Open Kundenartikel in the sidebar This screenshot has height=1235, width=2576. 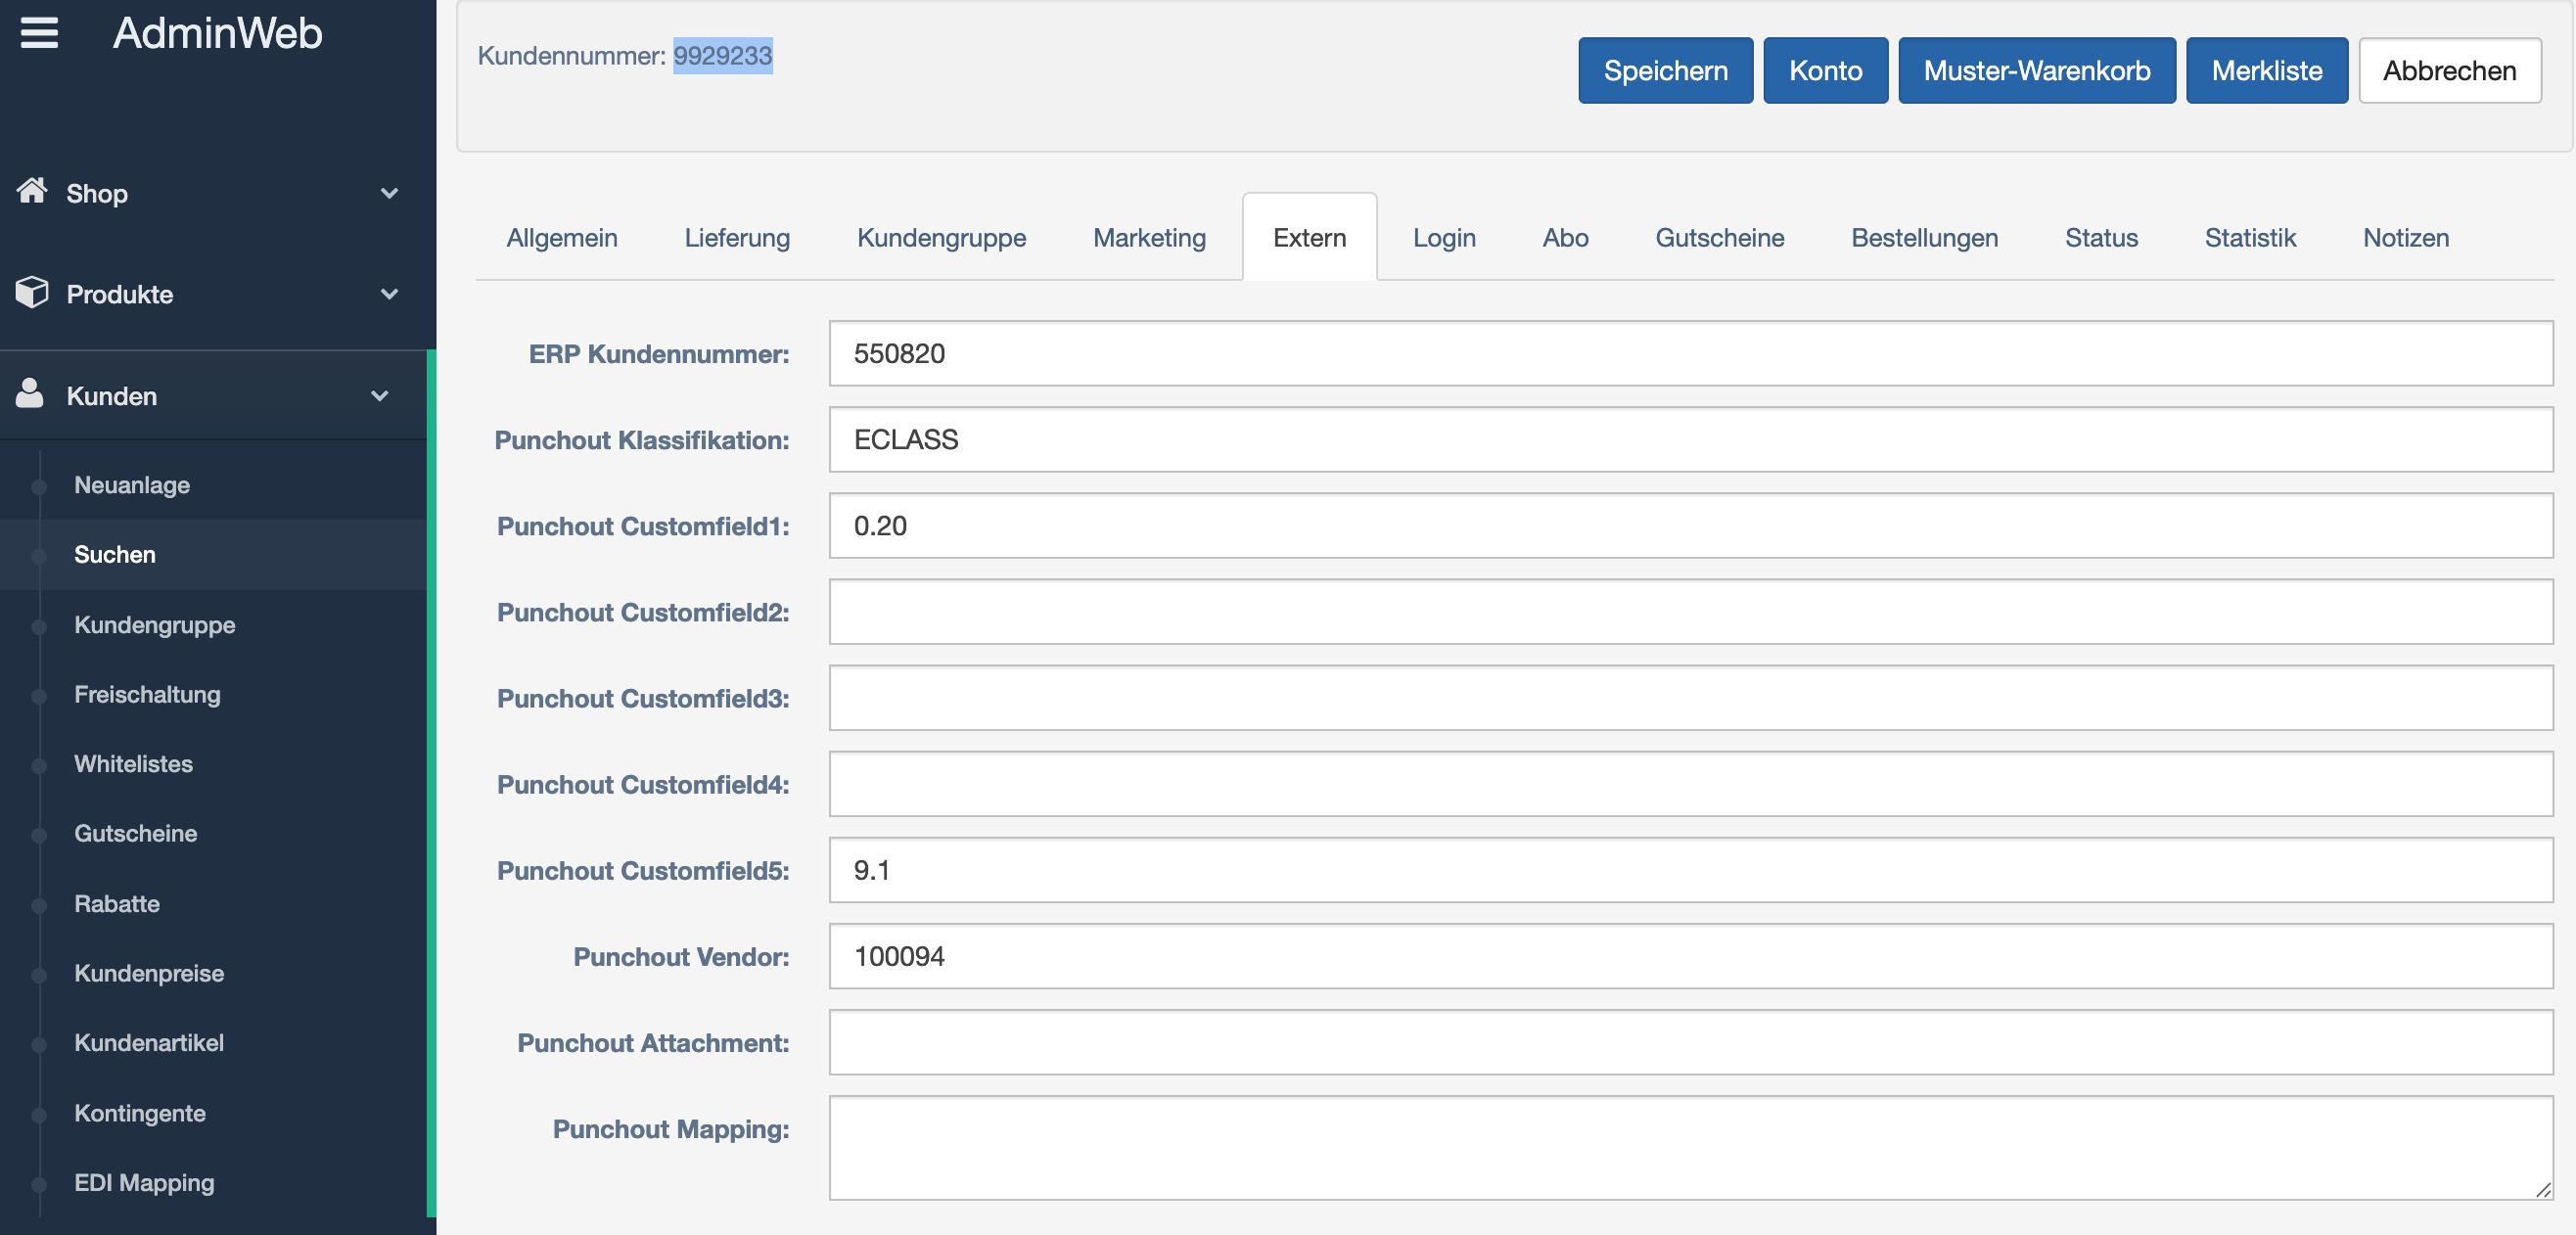point(149,1043)
